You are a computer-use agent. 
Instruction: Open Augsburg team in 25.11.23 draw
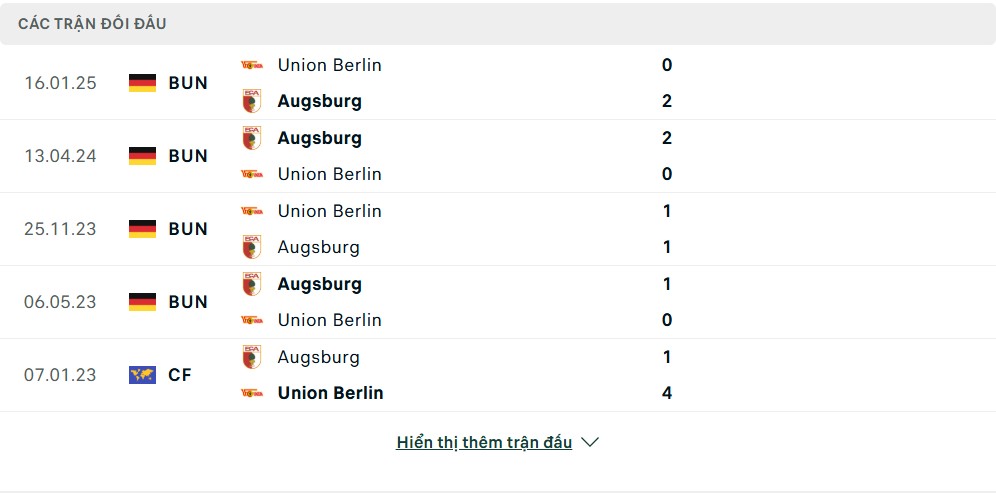tap(318, 247)
